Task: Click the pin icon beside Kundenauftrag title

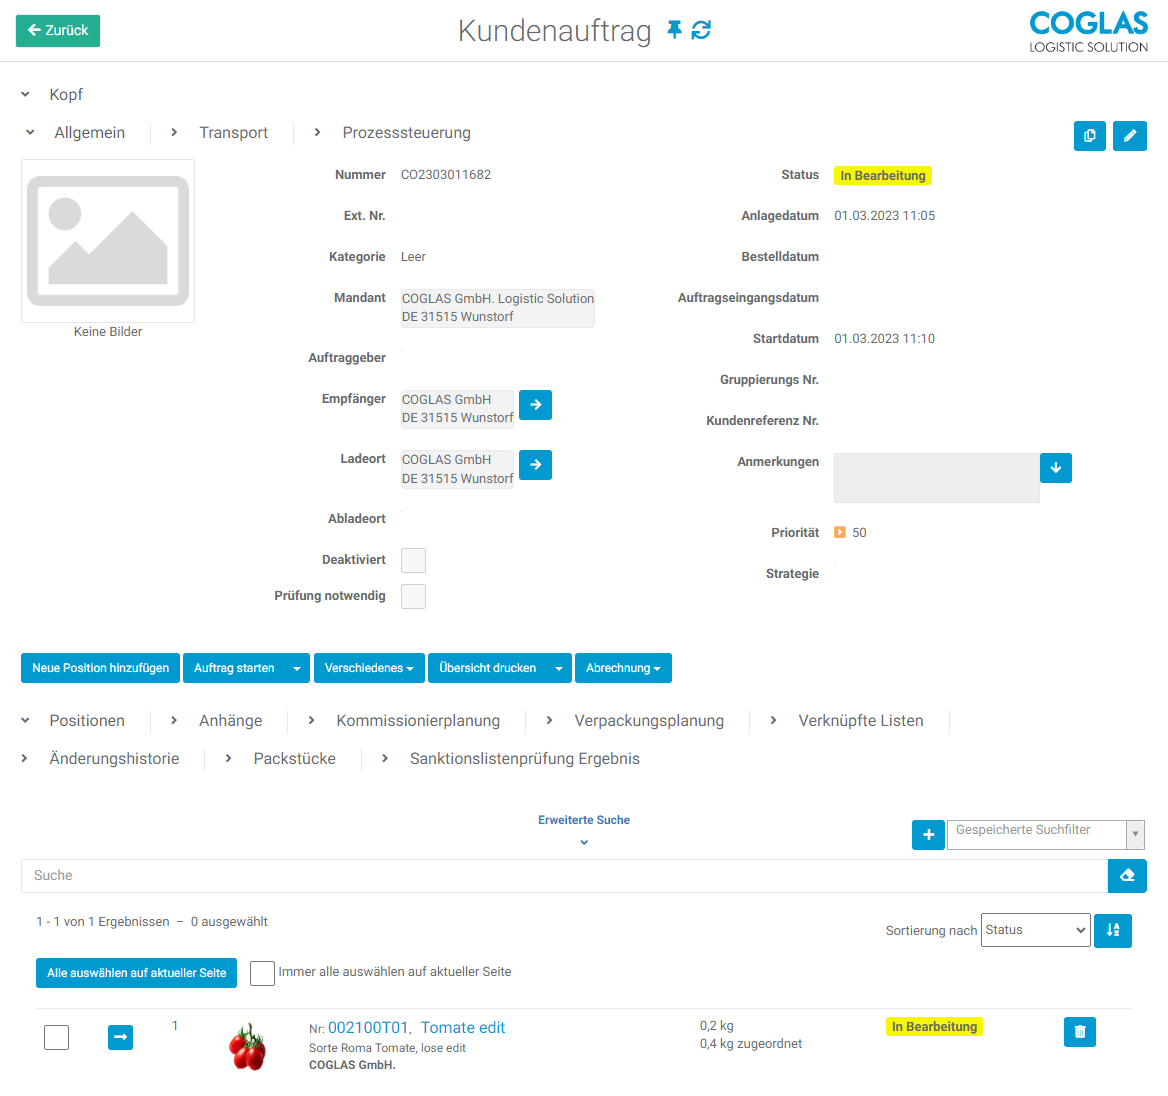Action: tap(674, 30)
